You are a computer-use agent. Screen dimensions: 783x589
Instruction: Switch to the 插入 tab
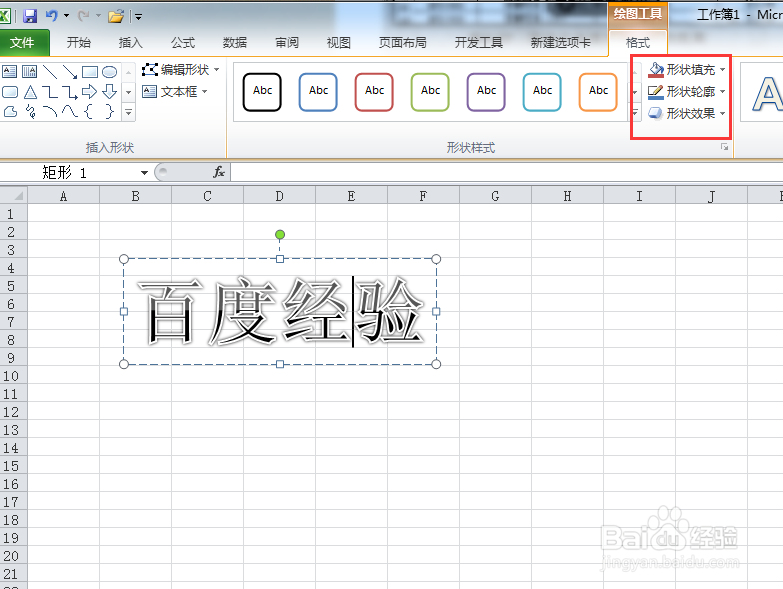click(x=131, y=43)
